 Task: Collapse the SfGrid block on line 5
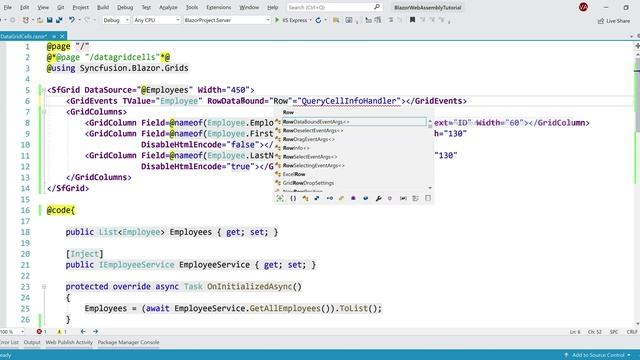coord(43,90)
